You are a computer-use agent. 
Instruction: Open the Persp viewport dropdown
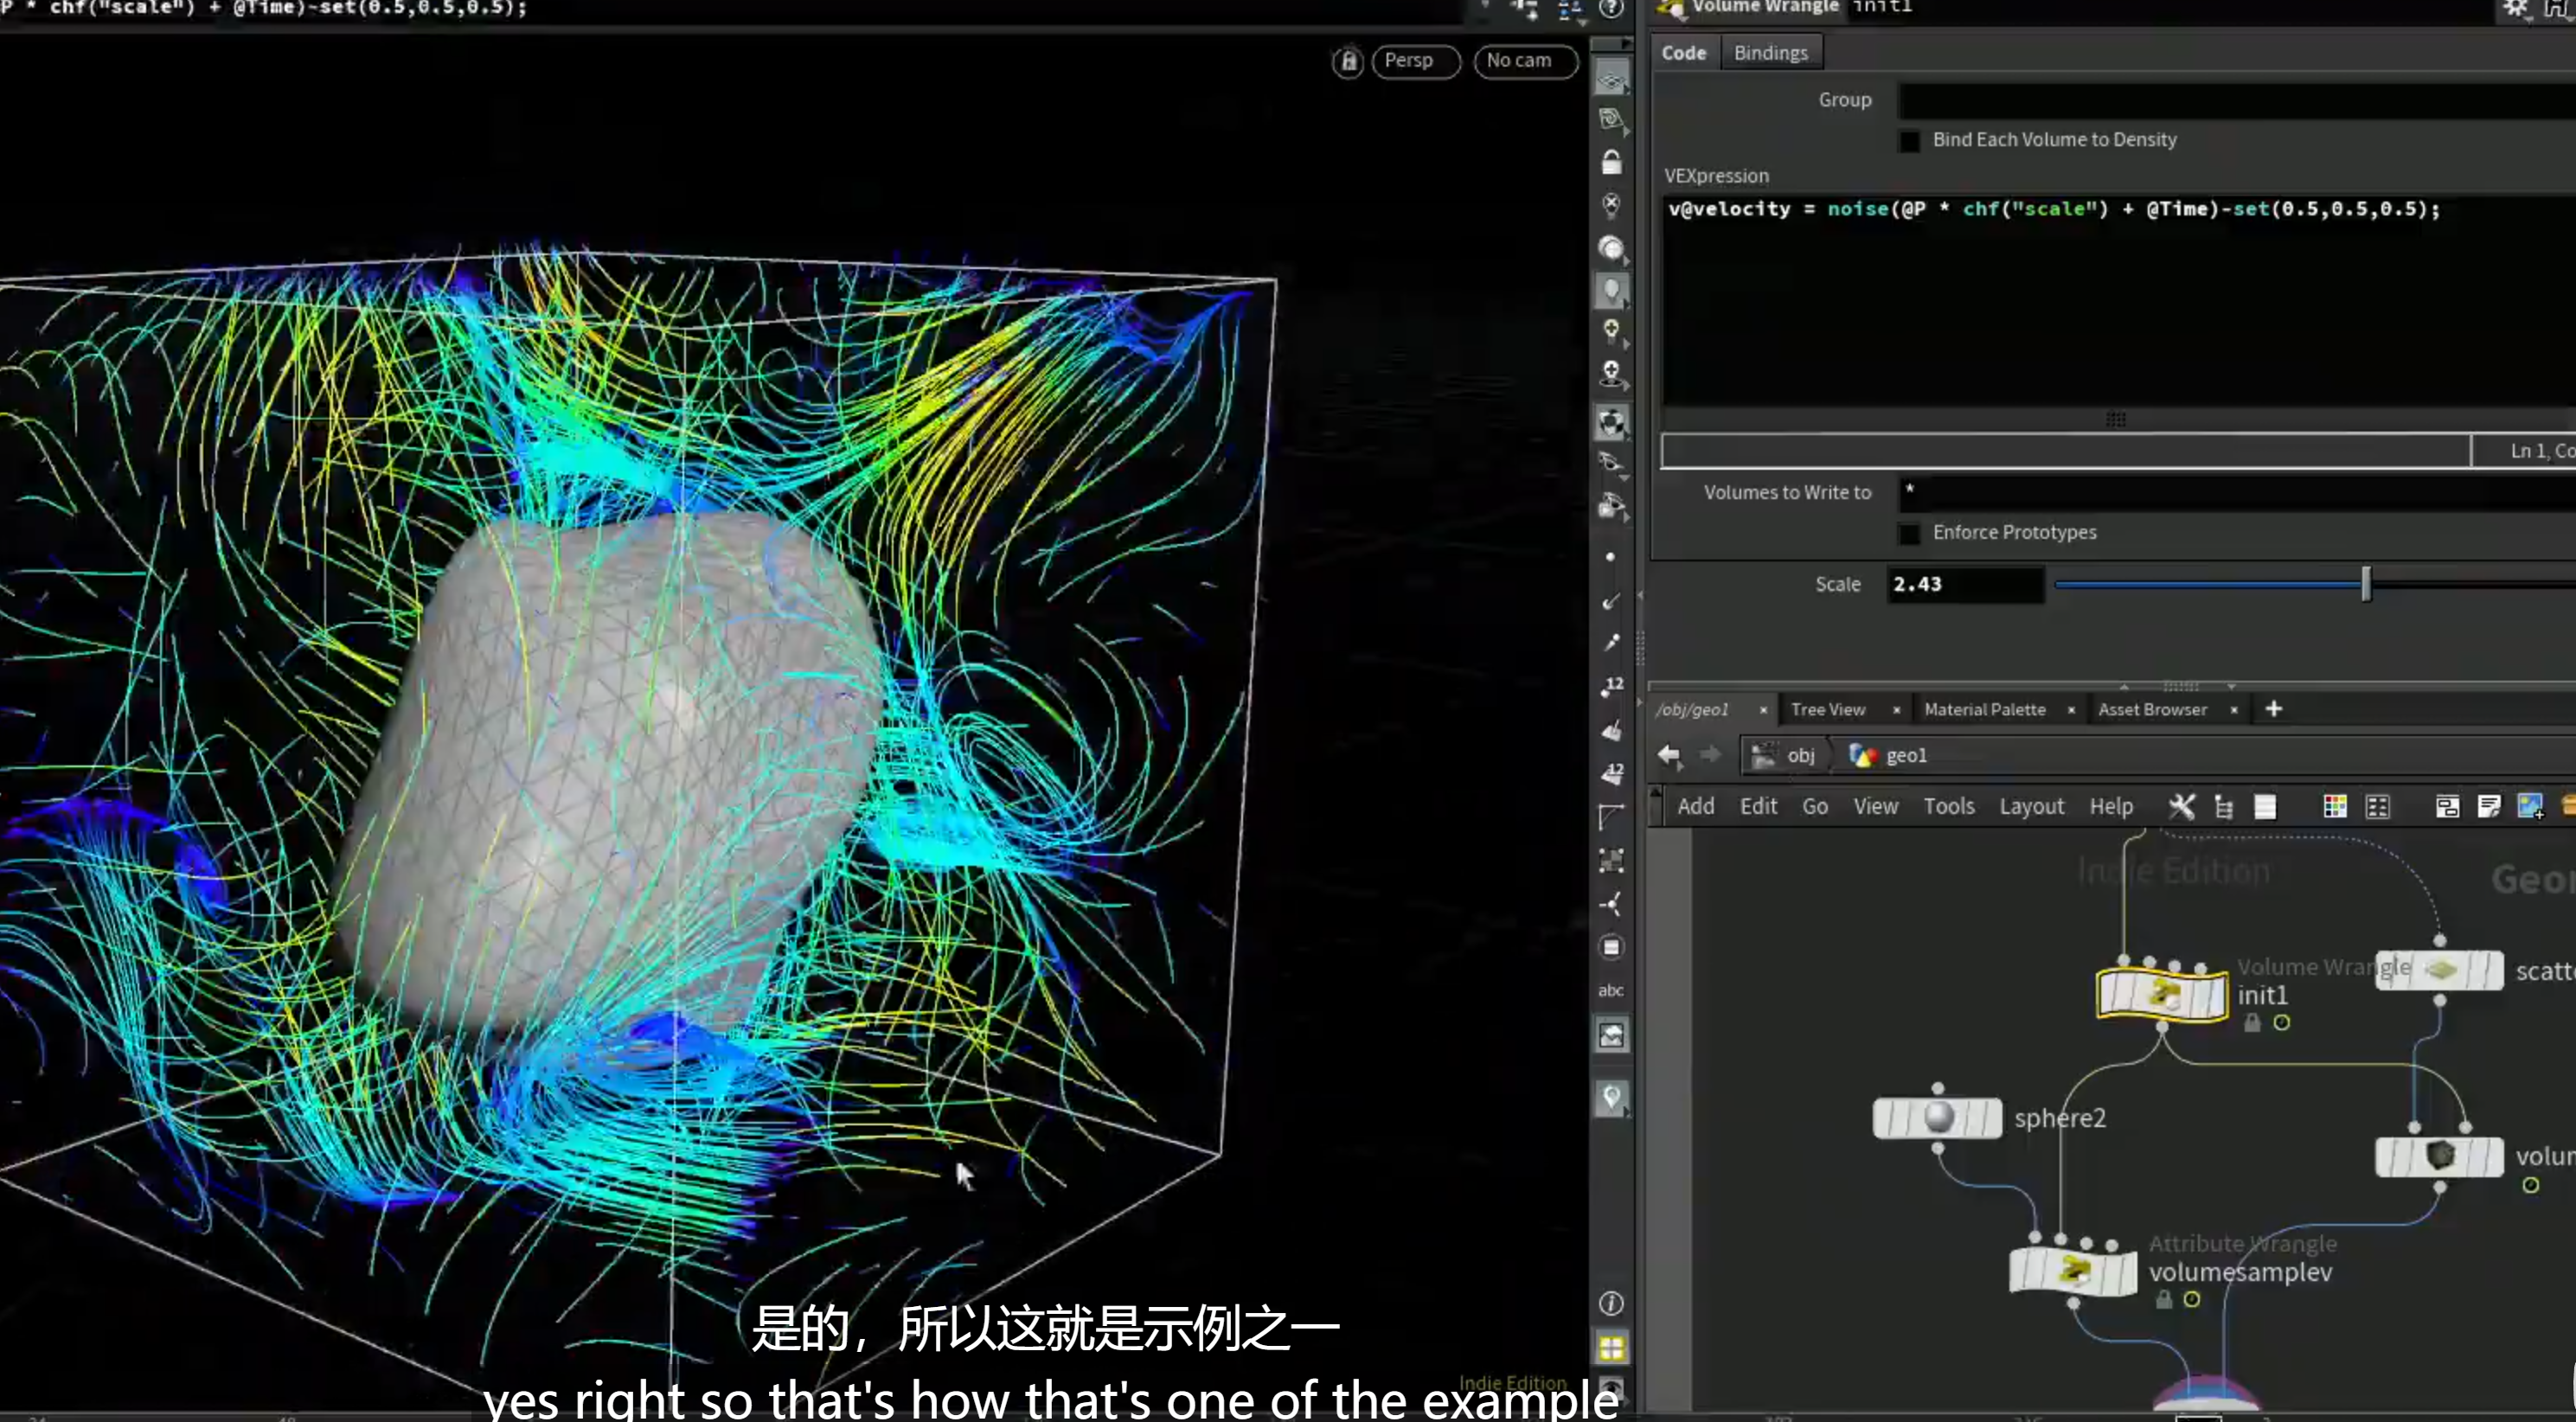[1415, 61]
